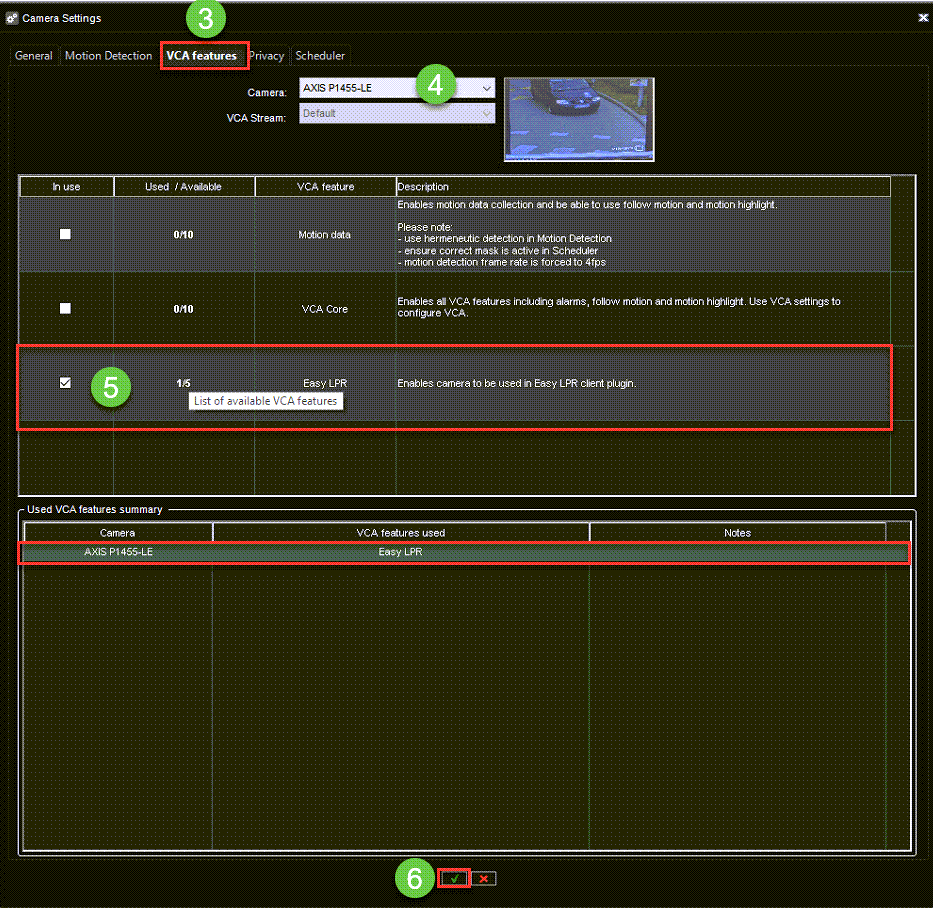
Task: Click the VCA features used column header
Action: (400, 532)
